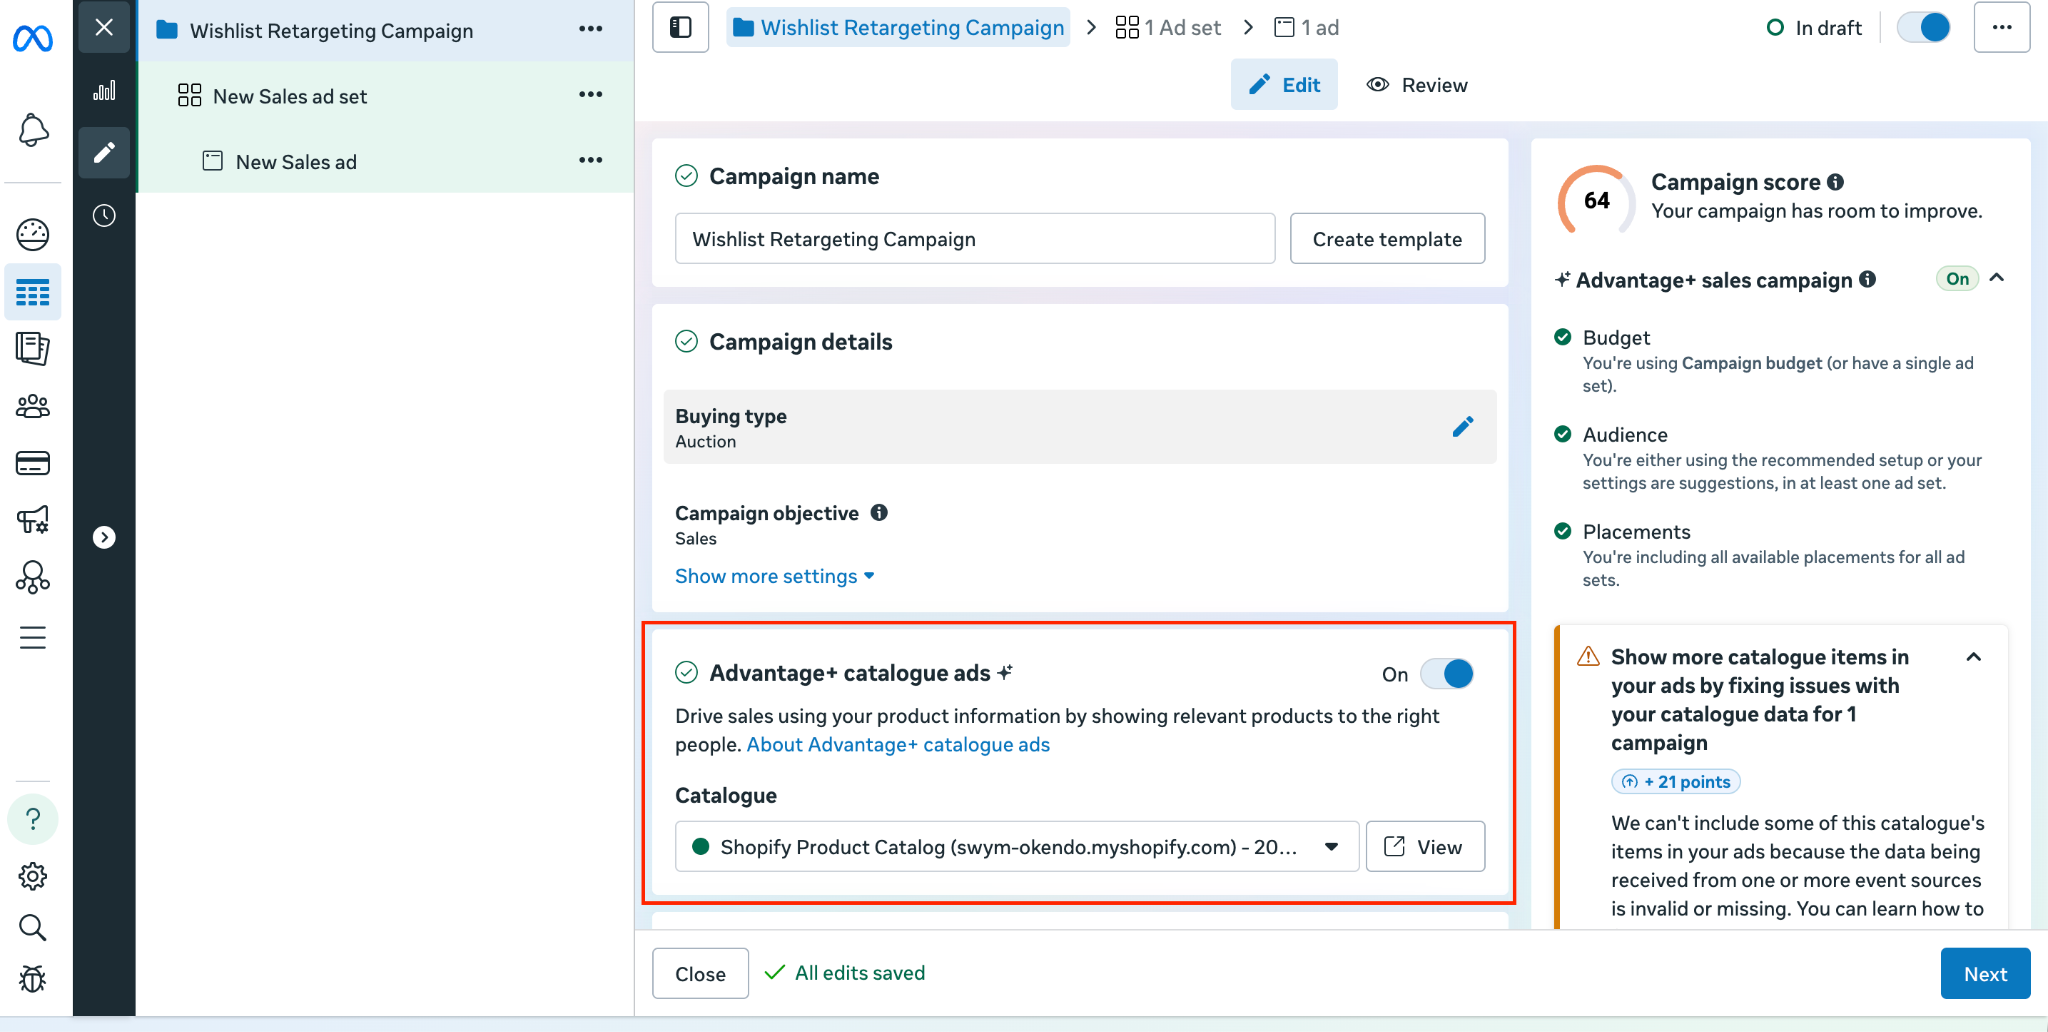Open notifications bell in sidebar
2048x1032 pixels.
tap(33, 130)
